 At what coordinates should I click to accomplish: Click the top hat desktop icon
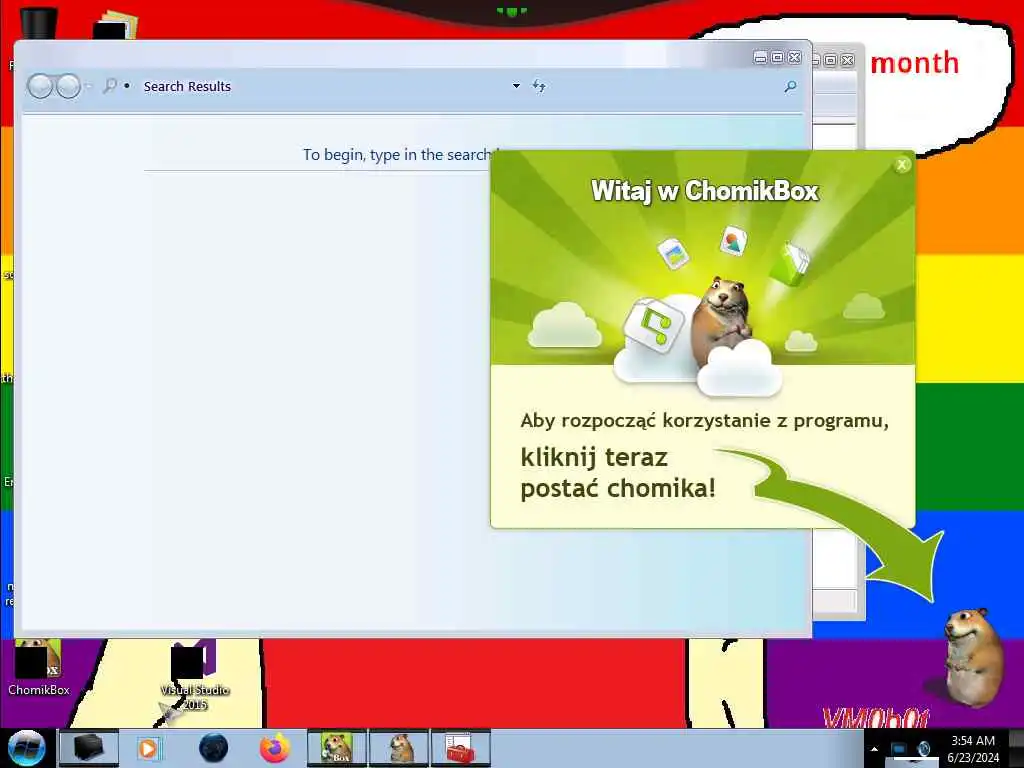39,22
